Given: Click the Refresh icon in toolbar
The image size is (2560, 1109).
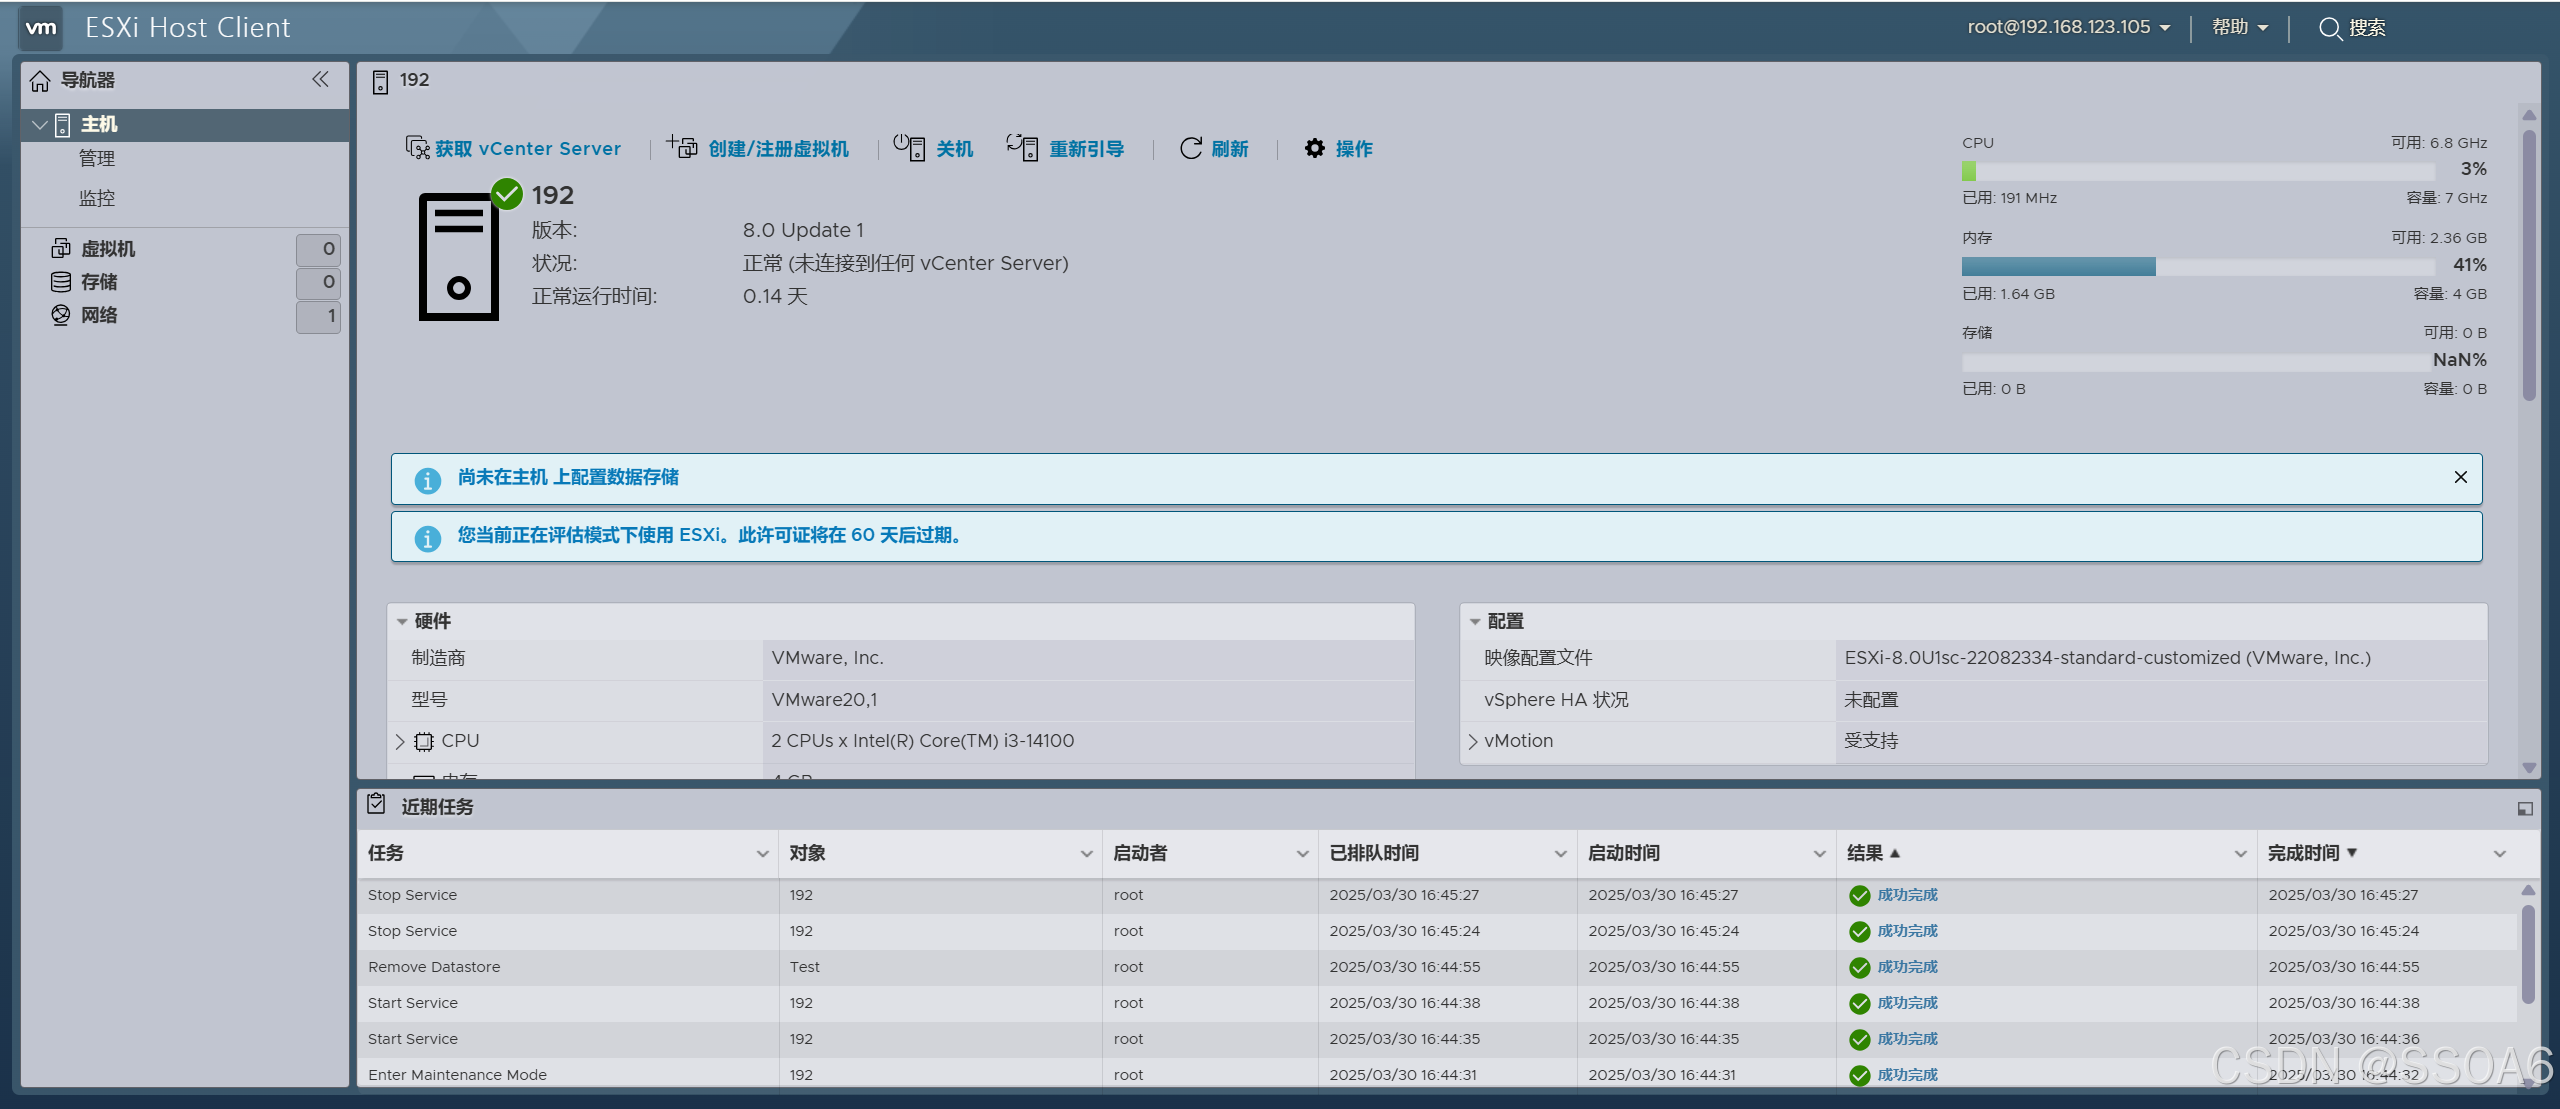Looking at the screenshot, I should coord(1191,148).
